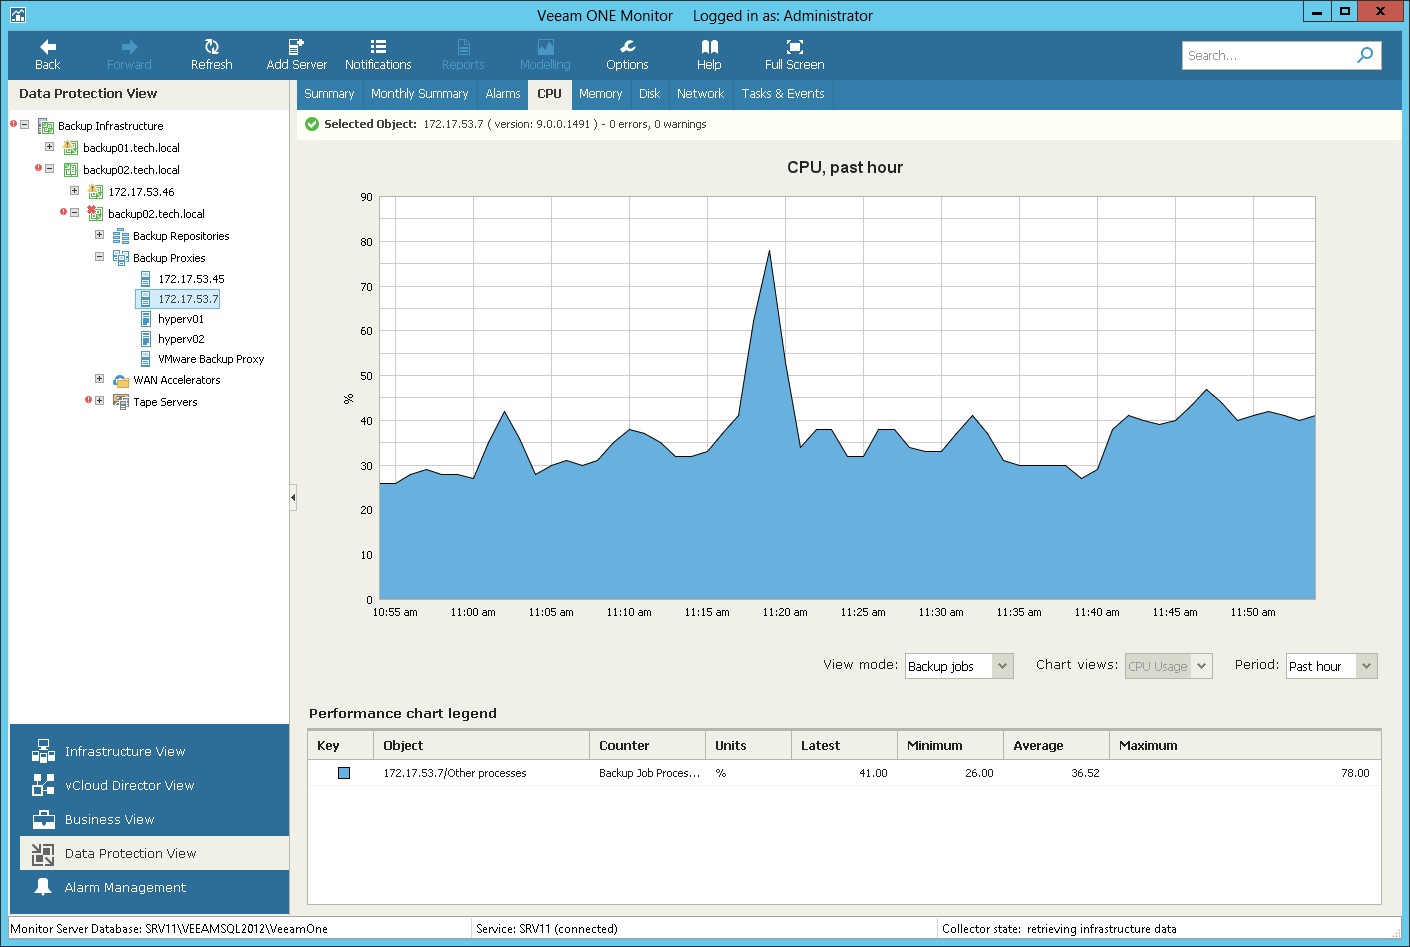Expand the WAN Accelerators node
Image resolution: width=1410 pixels, height=947 pixels.
click(99, 379)
